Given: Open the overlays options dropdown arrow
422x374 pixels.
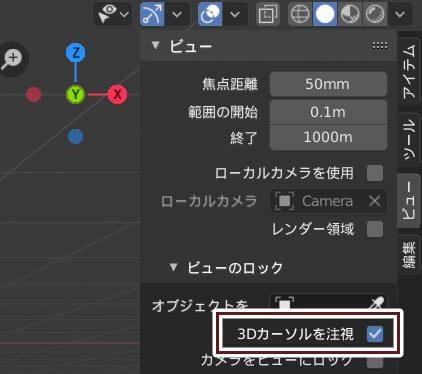Looking at the screenshot, I should 235,14.
